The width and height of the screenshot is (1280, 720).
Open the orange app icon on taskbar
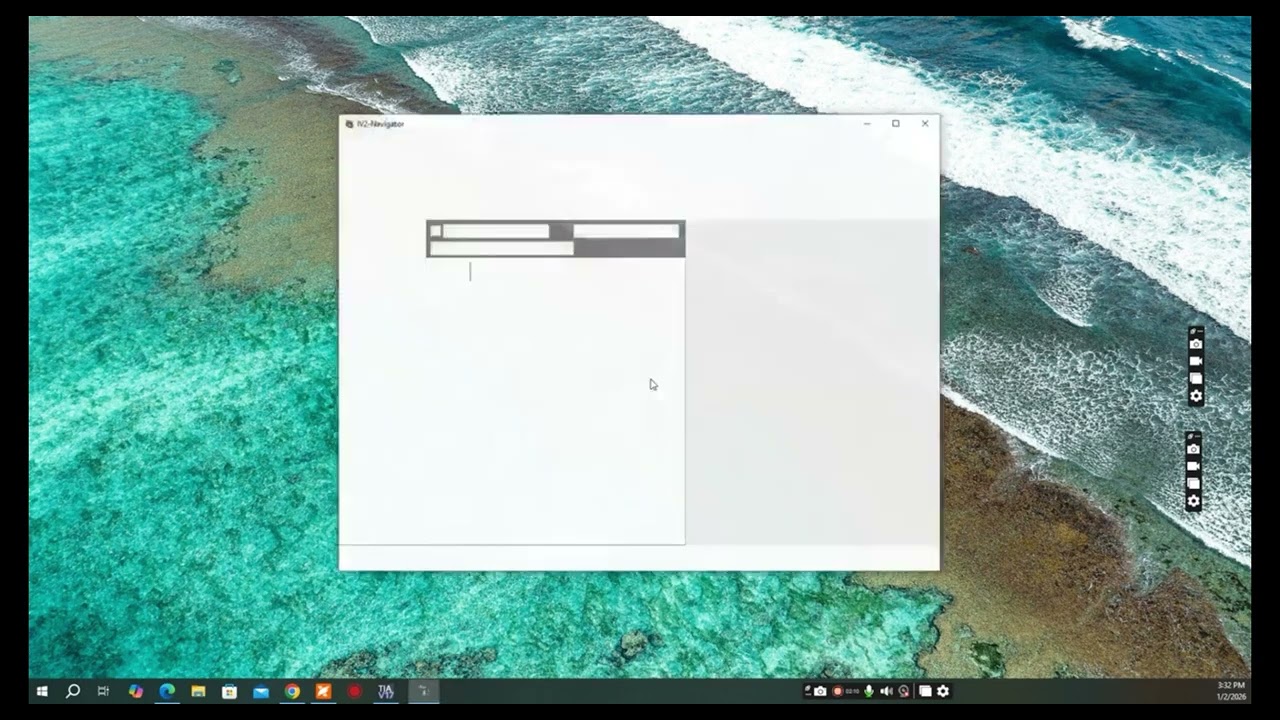pos(323,691)
